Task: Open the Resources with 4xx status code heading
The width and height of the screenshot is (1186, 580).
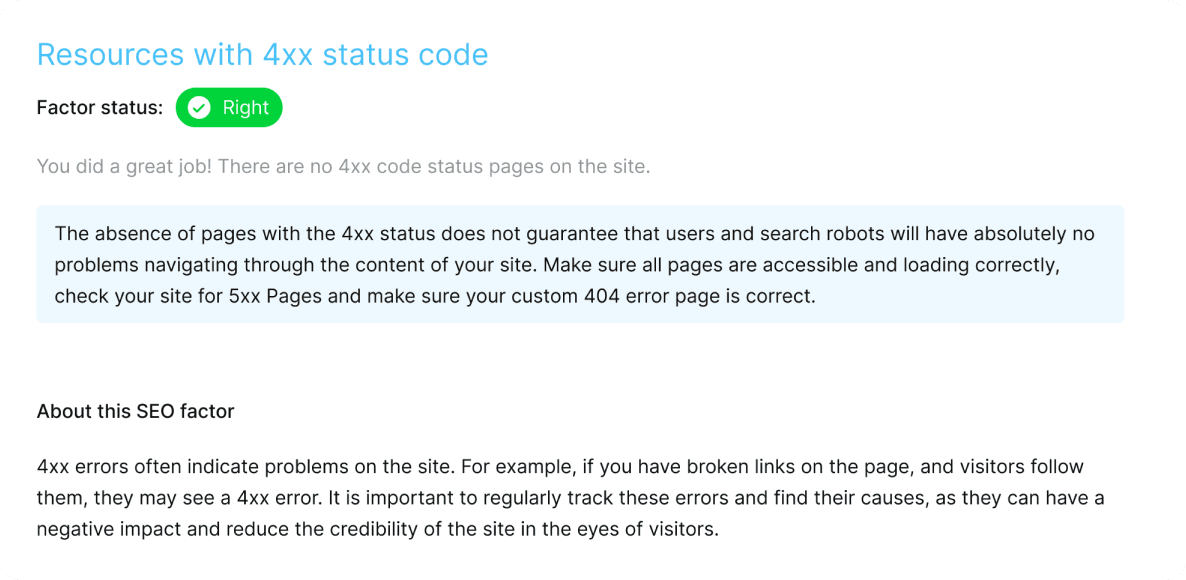Action: tap(262, 55)
